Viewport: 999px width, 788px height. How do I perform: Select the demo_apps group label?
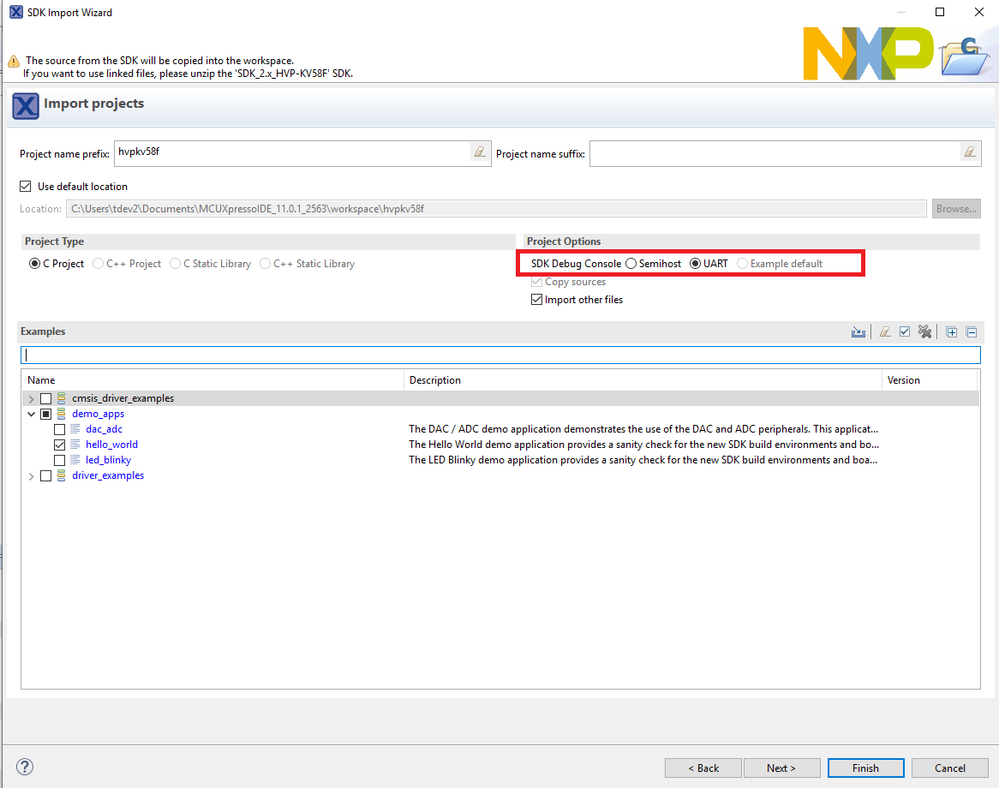click(98, 413)
